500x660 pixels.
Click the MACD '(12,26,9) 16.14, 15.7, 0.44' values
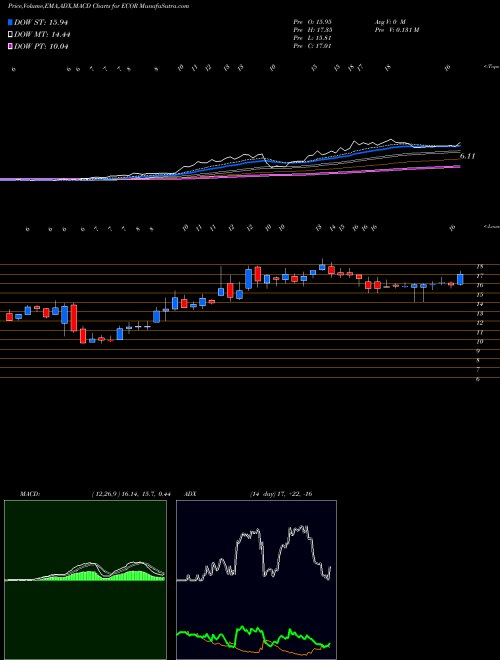point(130,494)
